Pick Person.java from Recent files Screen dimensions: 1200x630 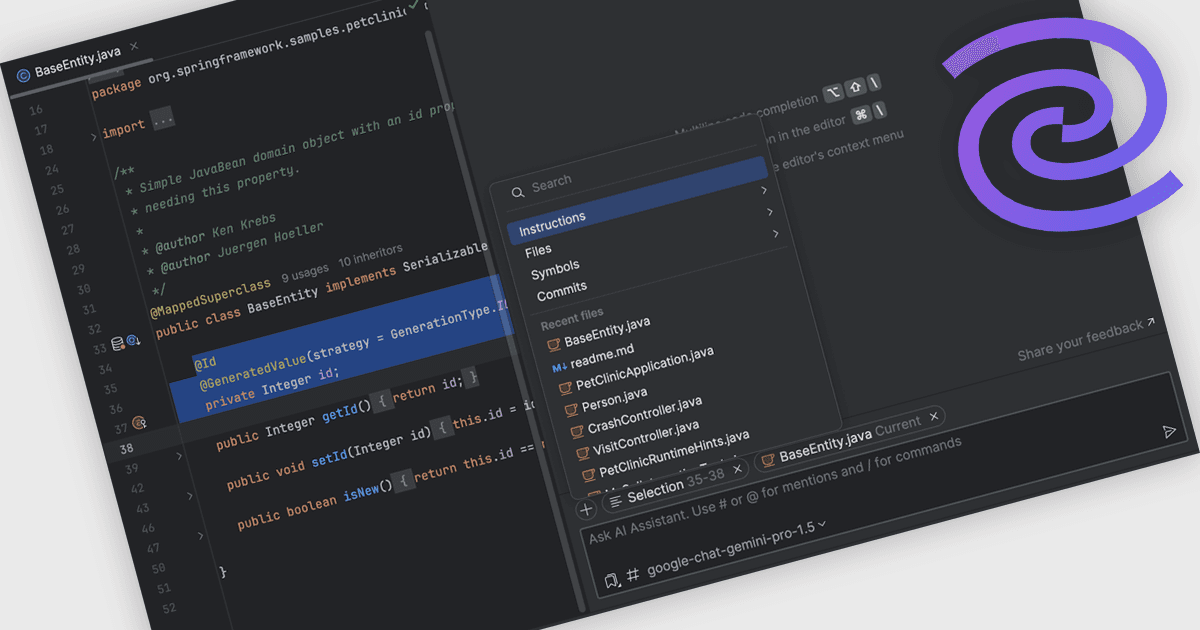(614, 401)
